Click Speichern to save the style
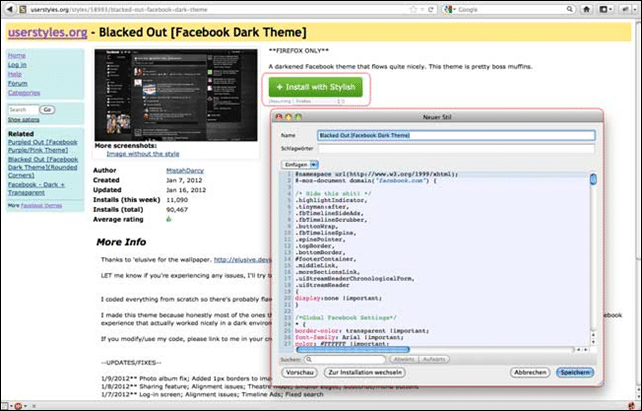The image size is (642, 411). click(x=575, y=373)
